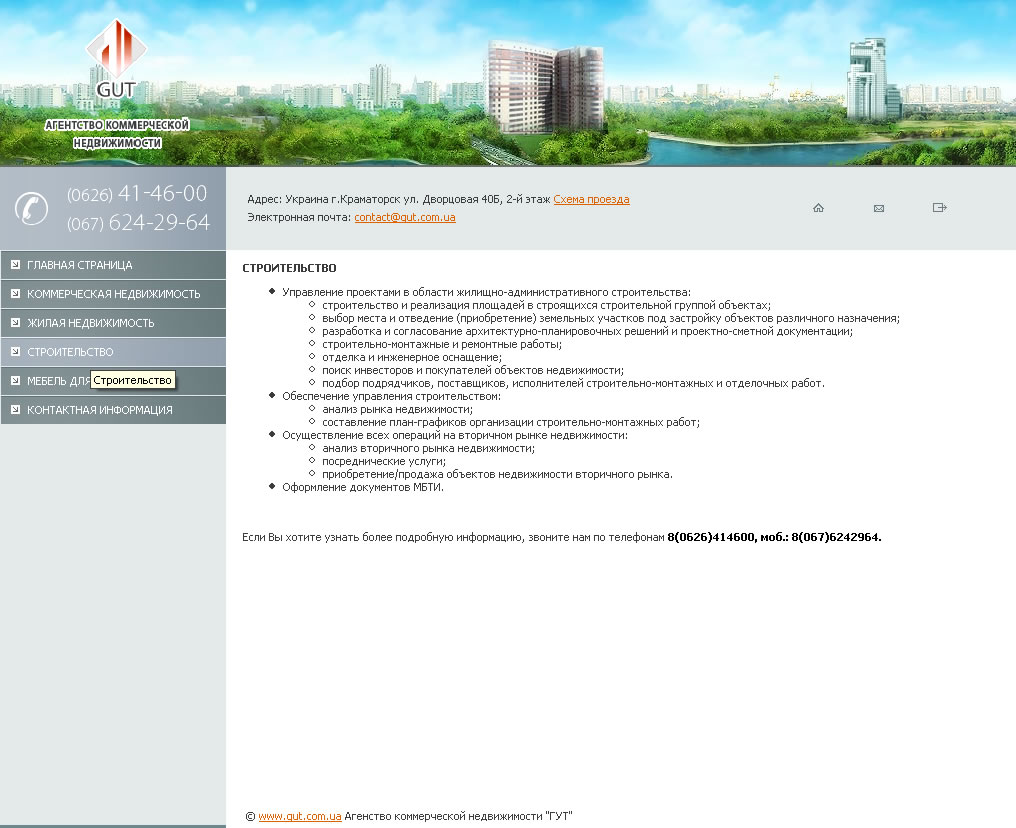Click the arrow icon beside Мебель для

16,380
